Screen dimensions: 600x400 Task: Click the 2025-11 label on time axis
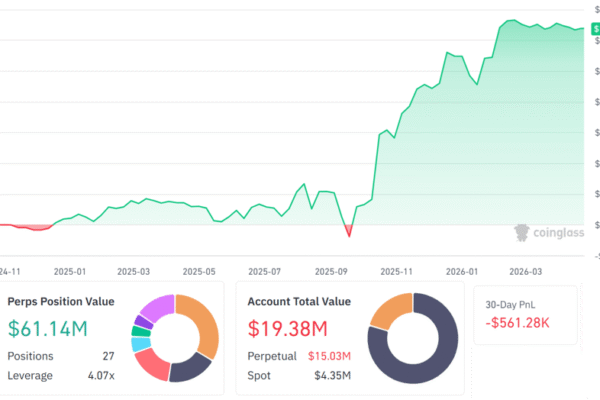(x=396, y=271)
